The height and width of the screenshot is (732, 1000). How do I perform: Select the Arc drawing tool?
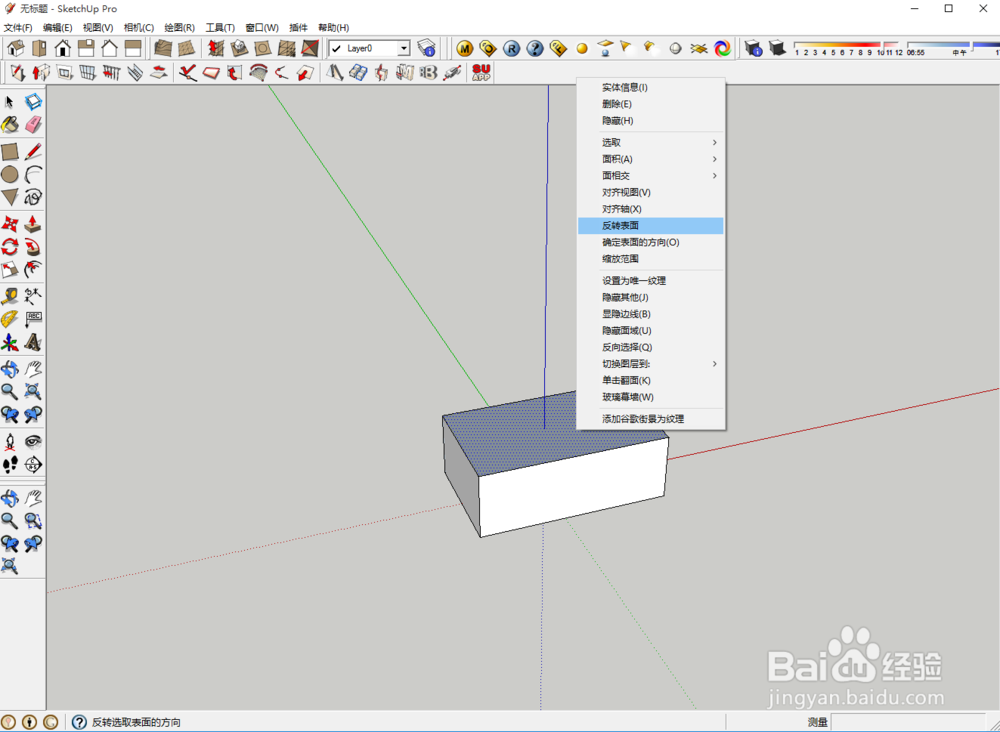pyautogui.click(x=33, y=174)
